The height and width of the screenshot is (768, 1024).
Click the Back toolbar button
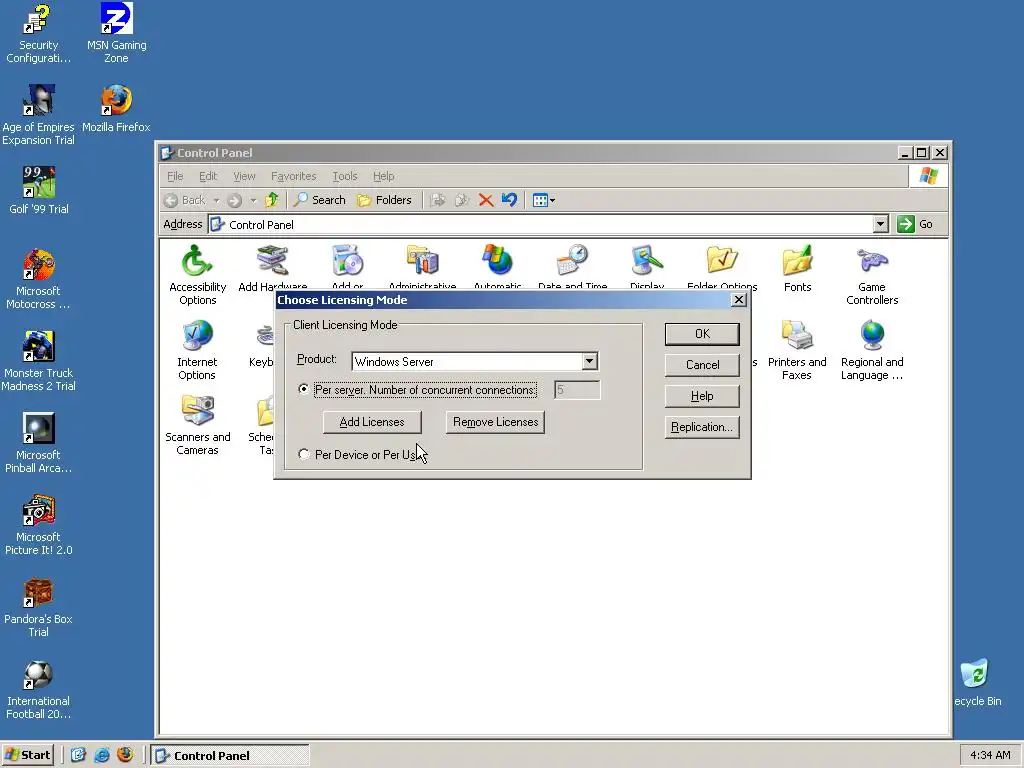click(x=185, y=200)
